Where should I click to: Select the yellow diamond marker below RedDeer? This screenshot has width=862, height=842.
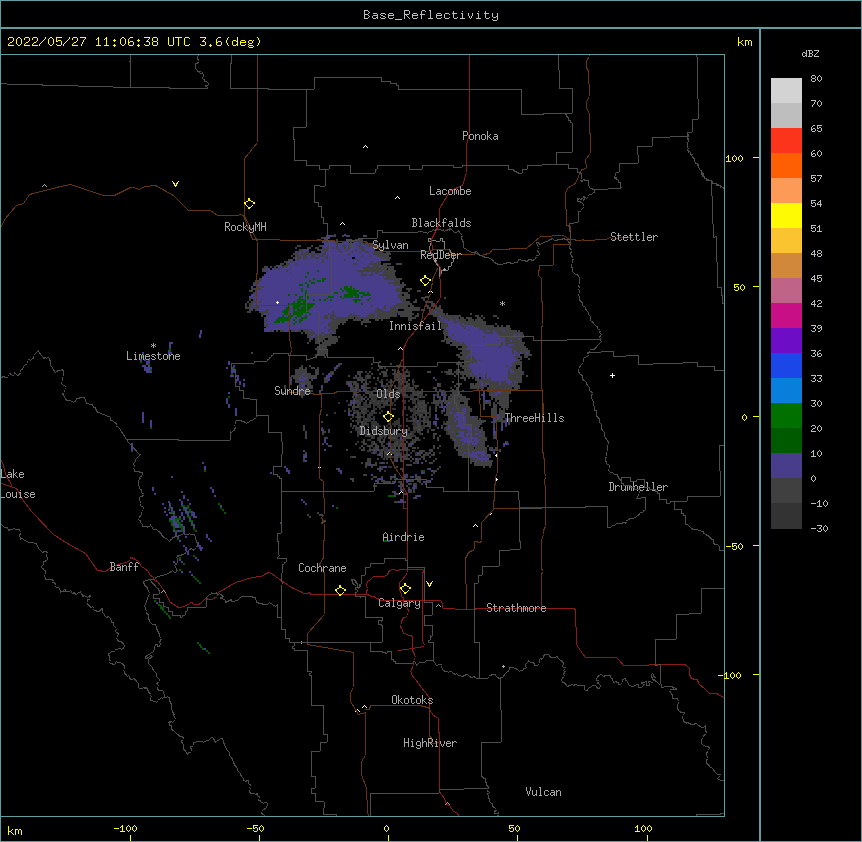(x=426, y=281)
